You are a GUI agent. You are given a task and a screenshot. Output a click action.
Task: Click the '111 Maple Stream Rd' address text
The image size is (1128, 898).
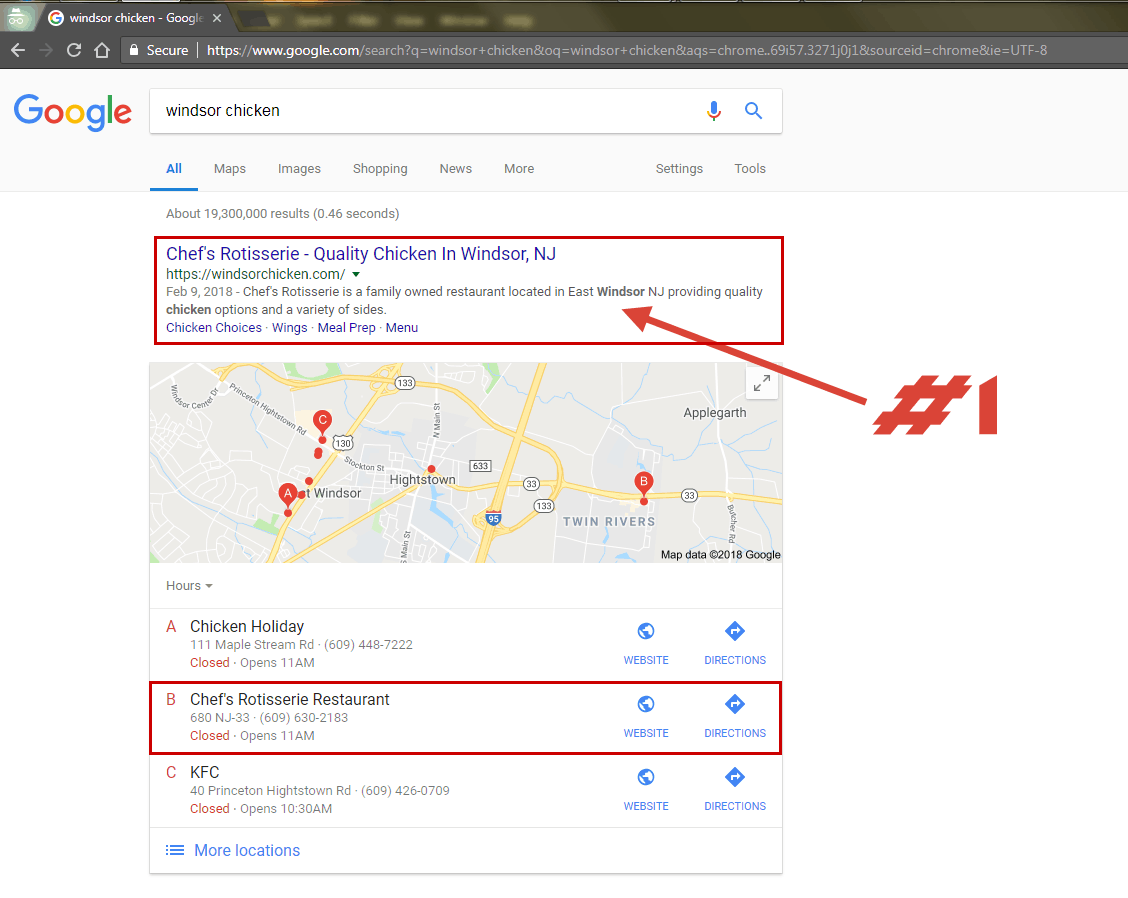(x=252, y=645)
